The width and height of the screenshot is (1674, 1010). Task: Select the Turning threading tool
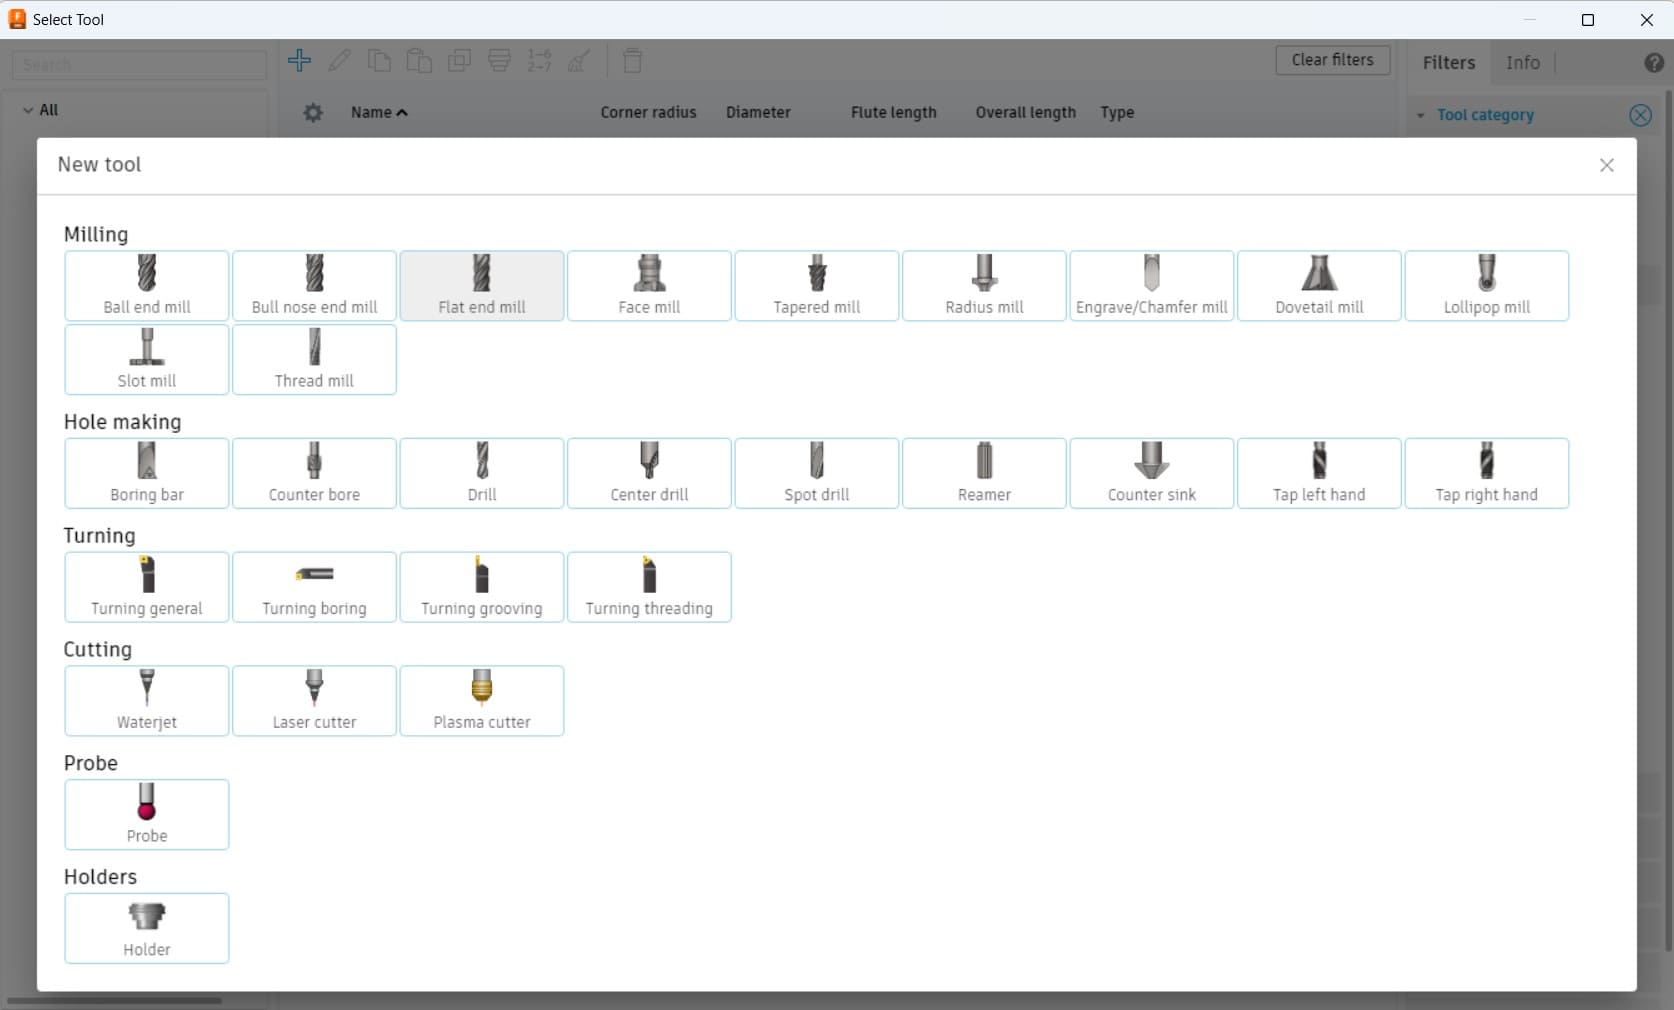(649, 587)
